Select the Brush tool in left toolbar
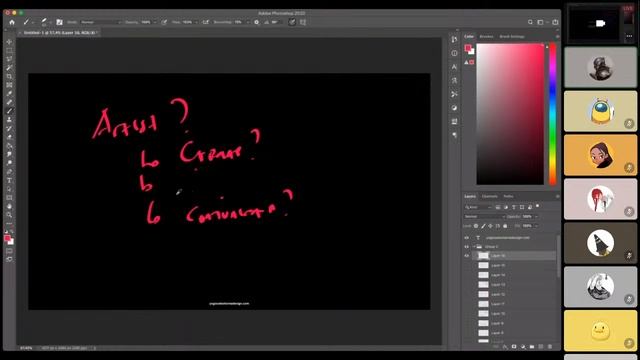 click(9, 111)
